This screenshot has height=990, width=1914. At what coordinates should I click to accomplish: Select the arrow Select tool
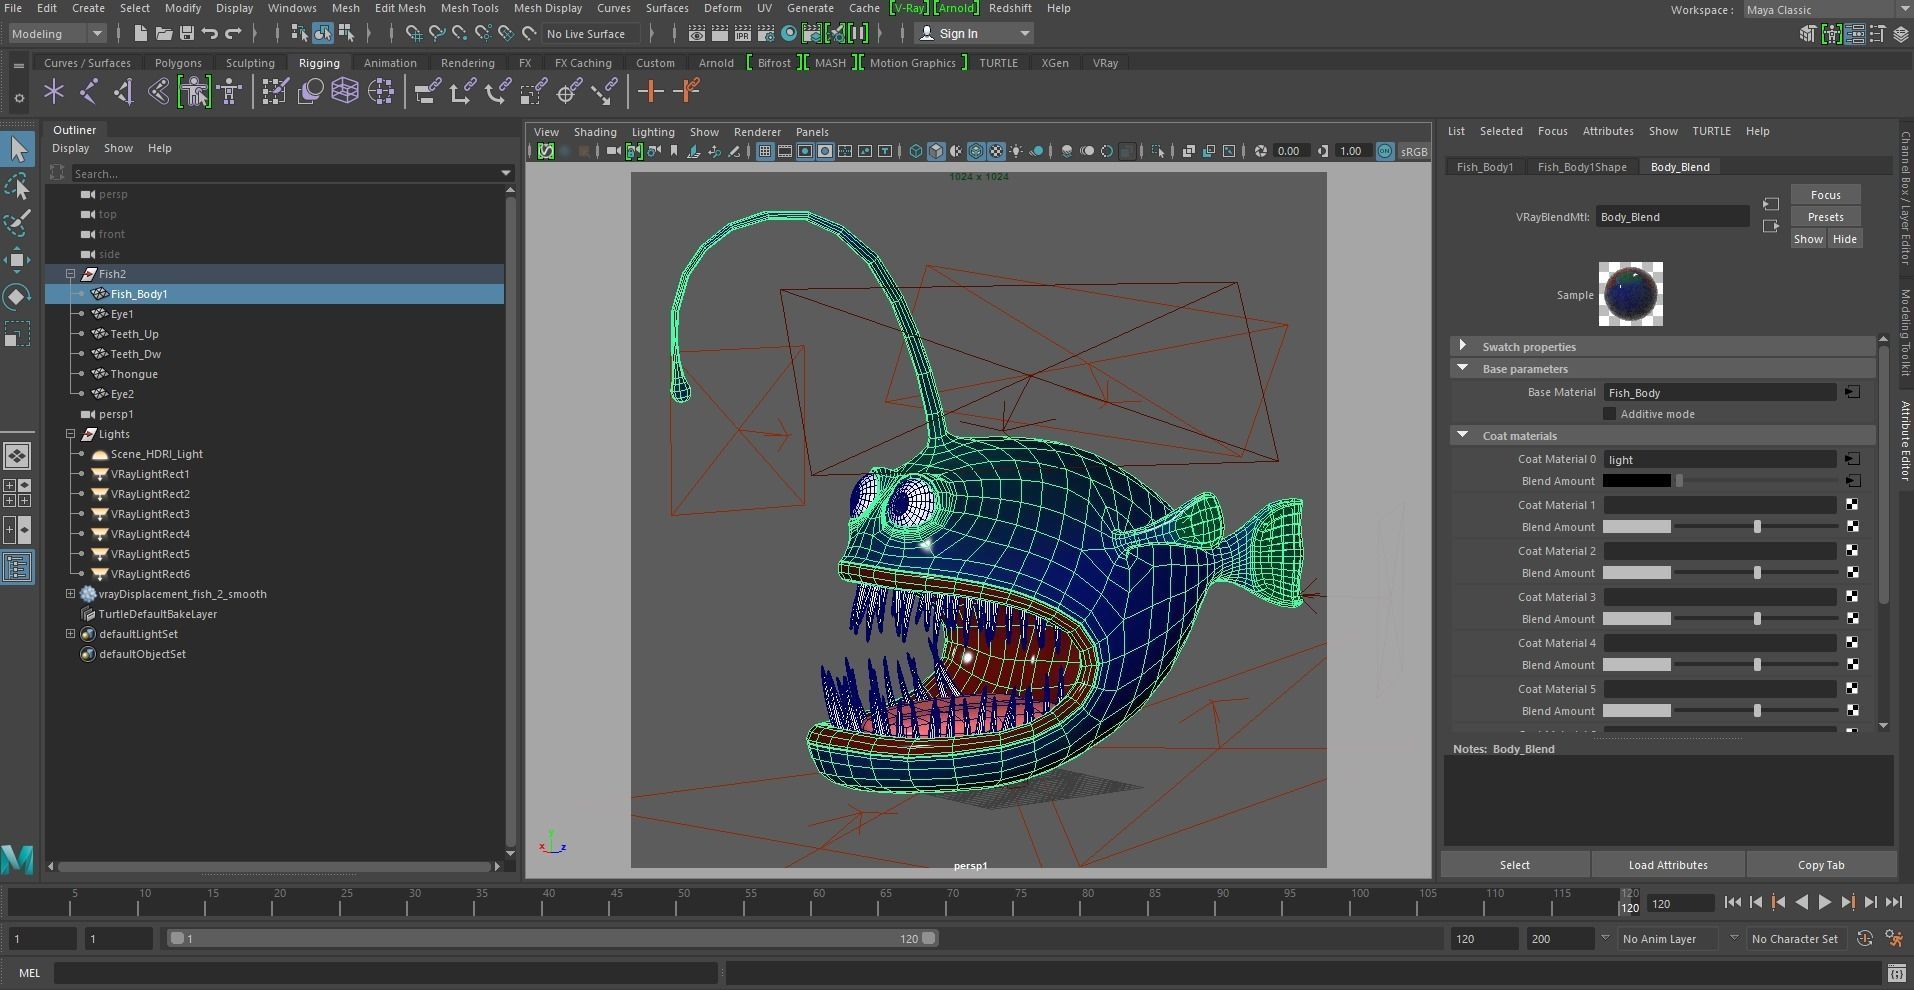click(x=17, y=149)
